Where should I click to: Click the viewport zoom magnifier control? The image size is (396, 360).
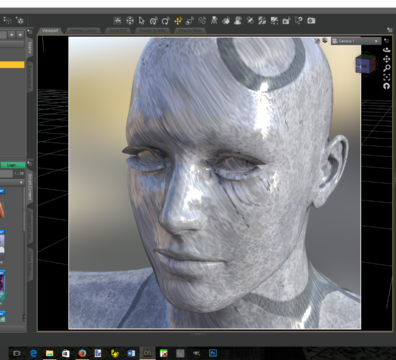tap(386, 68)
